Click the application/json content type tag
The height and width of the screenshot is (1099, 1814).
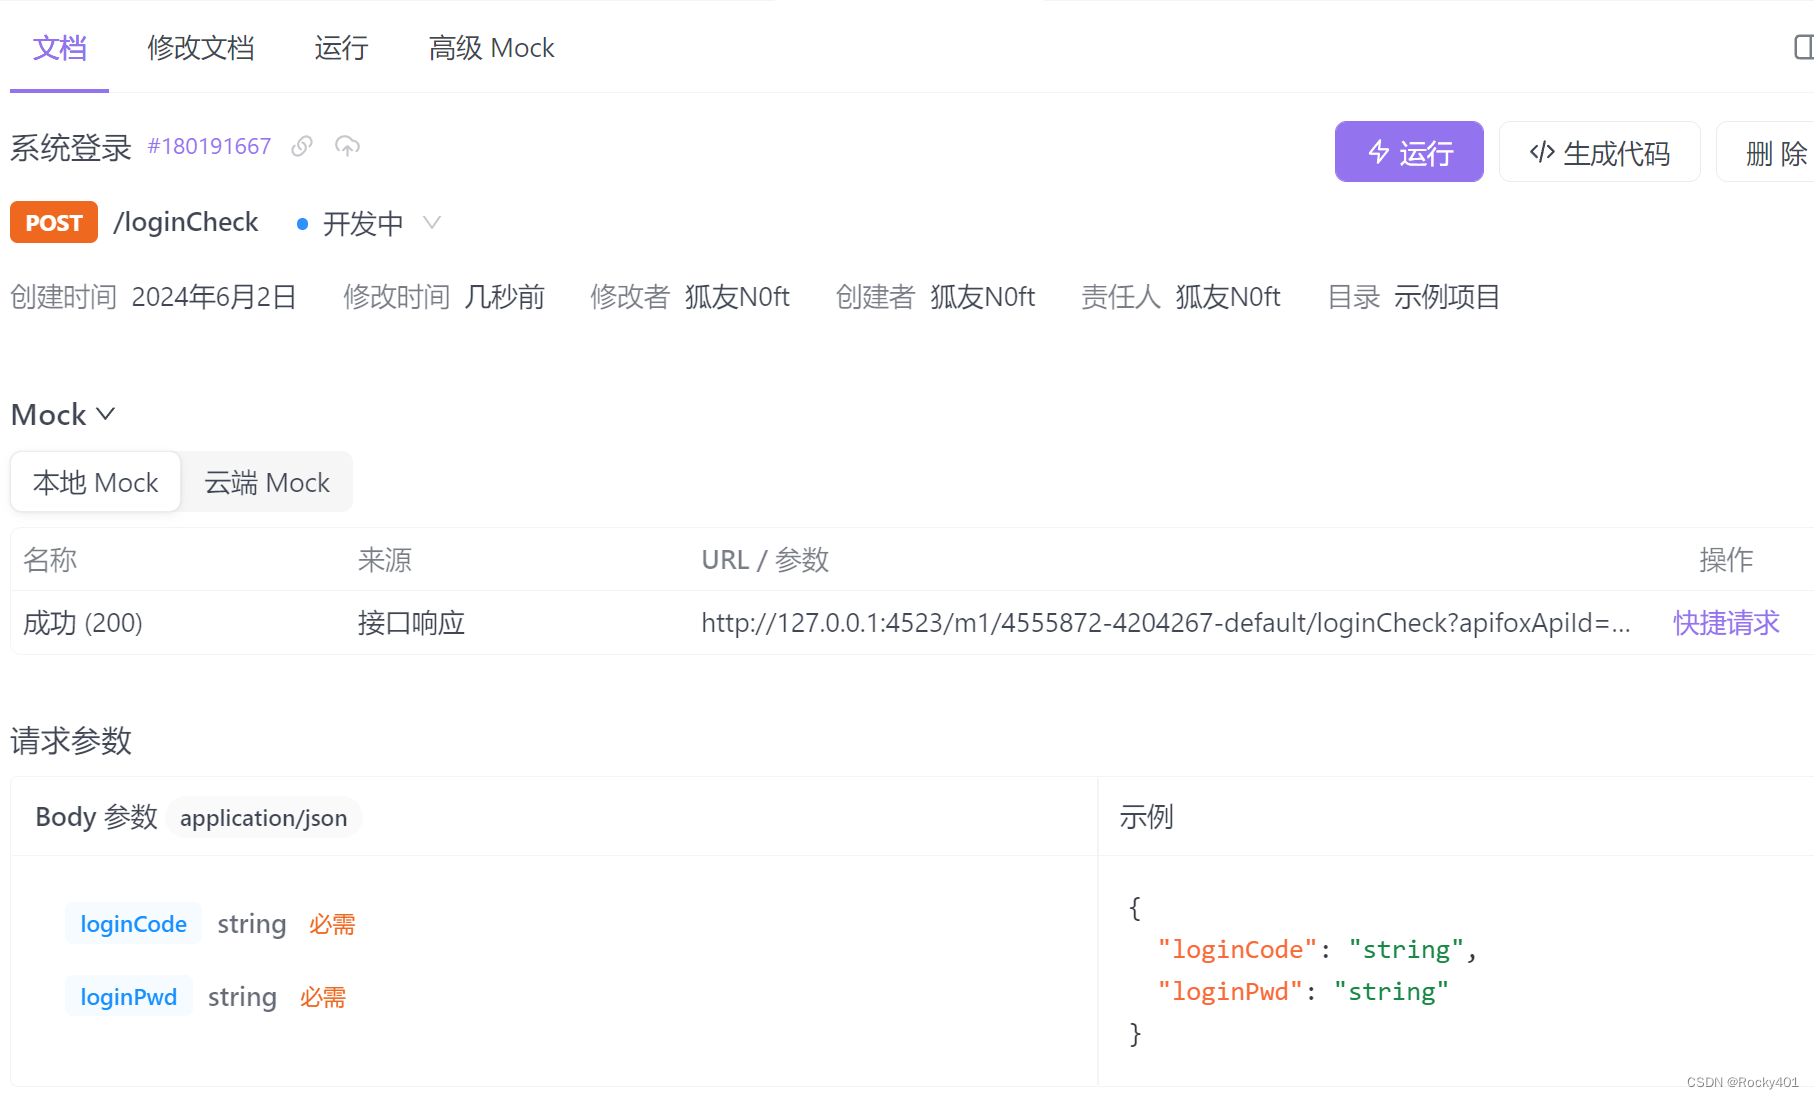point(263,817)
